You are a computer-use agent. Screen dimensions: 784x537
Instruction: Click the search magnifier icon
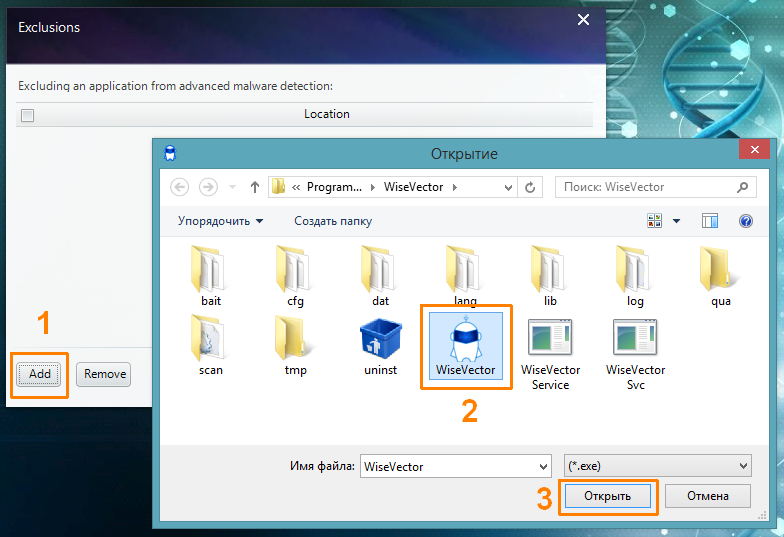tap(742, 187)
